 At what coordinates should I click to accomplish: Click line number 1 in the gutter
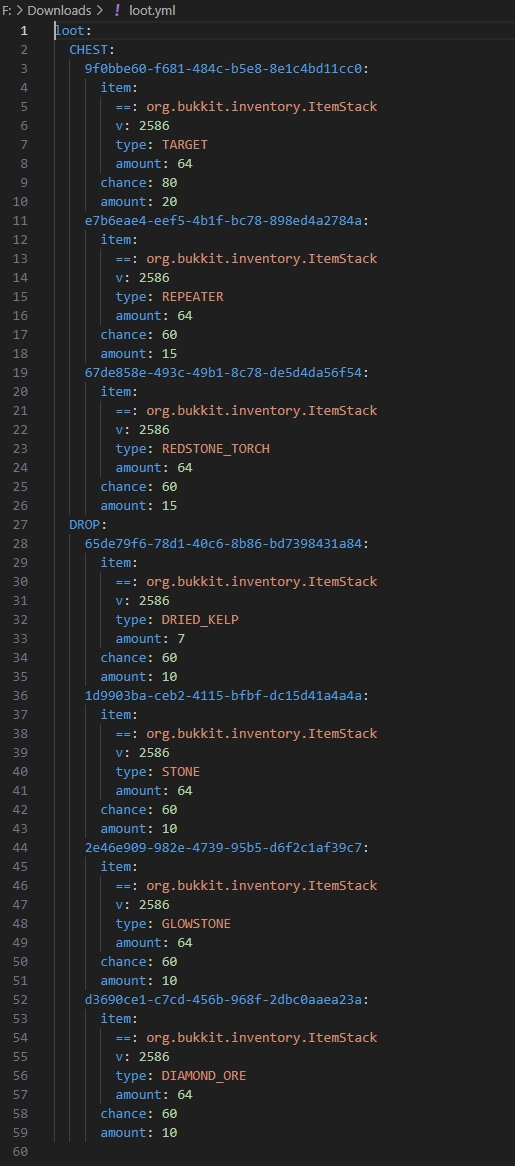[24, 30]
